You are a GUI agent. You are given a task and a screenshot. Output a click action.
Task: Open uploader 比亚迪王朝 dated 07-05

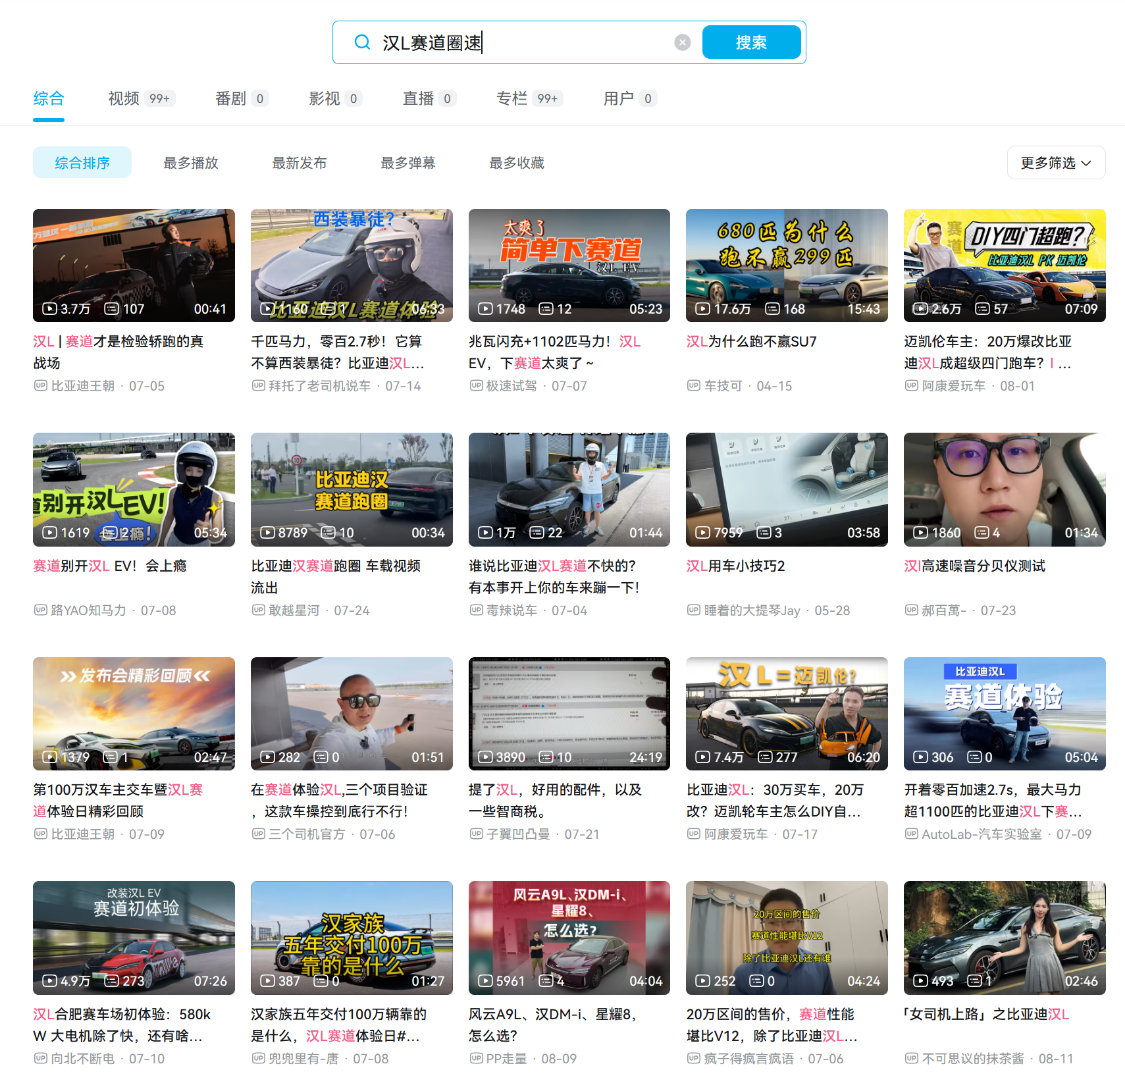[83, 386]
